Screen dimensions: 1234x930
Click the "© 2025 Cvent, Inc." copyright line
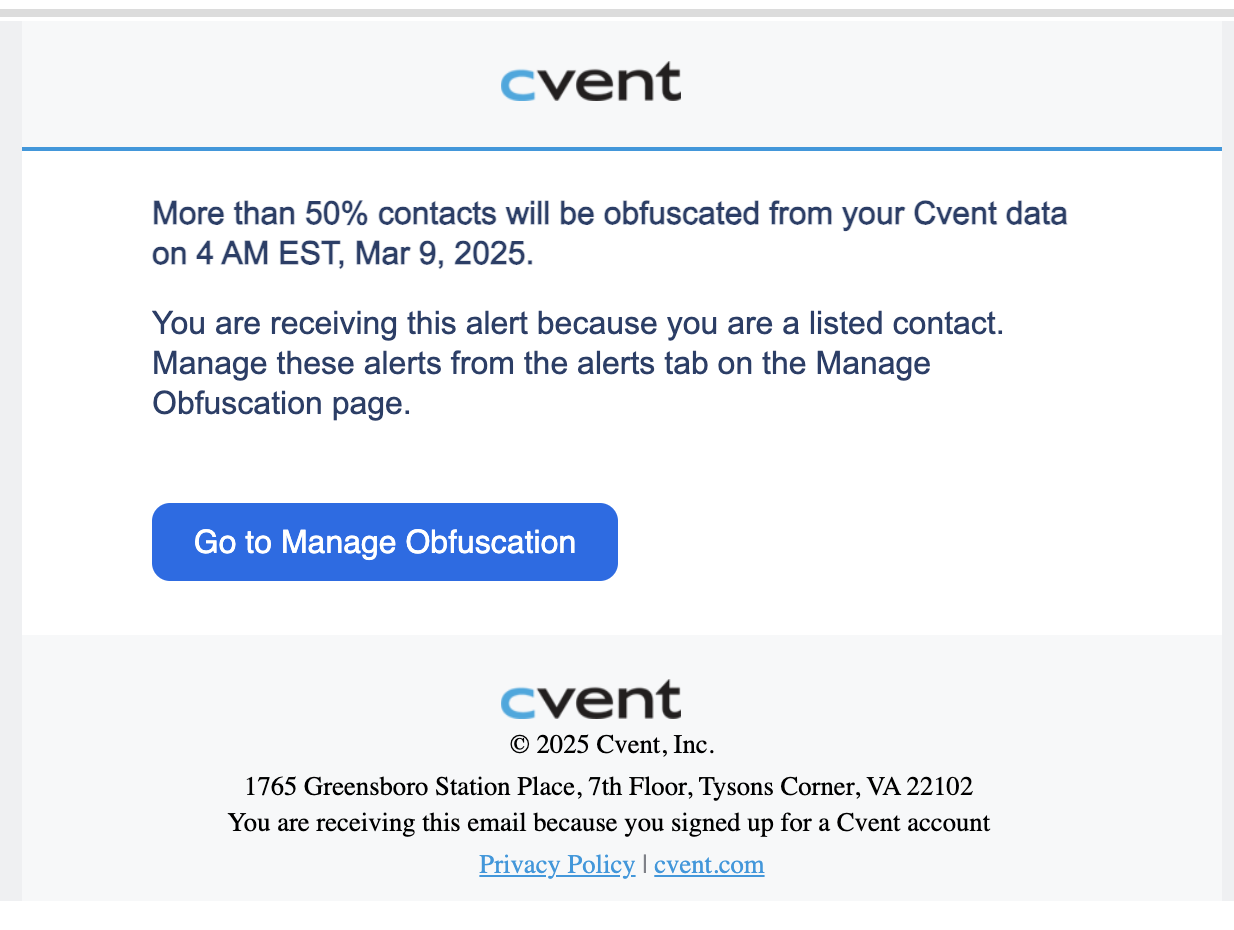[x=612, y=744]
